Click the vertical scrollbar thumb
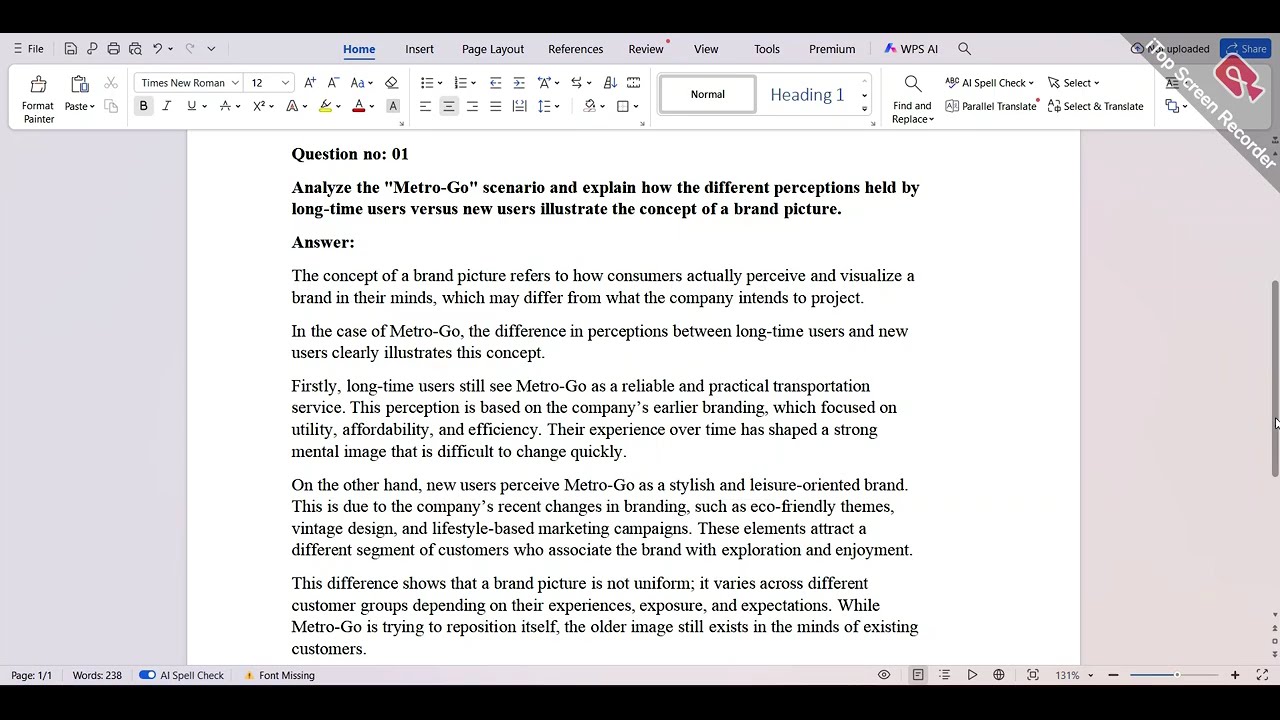Image resolution: width=1280 pixels, height=720 pixels. [x=1274, y=378]
